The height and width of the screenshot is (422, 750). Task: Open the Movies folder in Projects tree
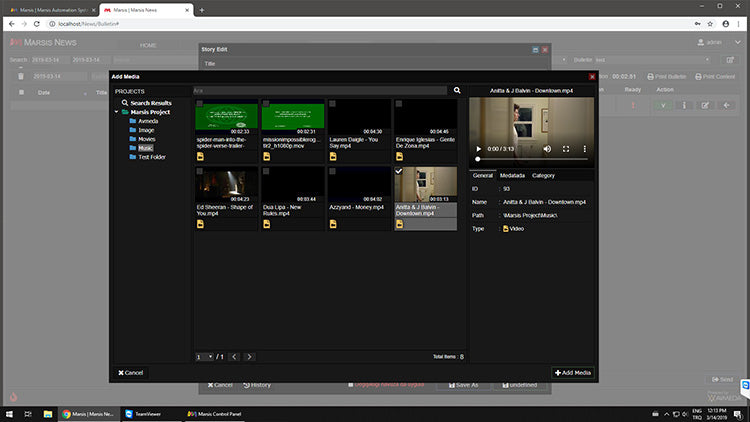[x=146, y=139]
